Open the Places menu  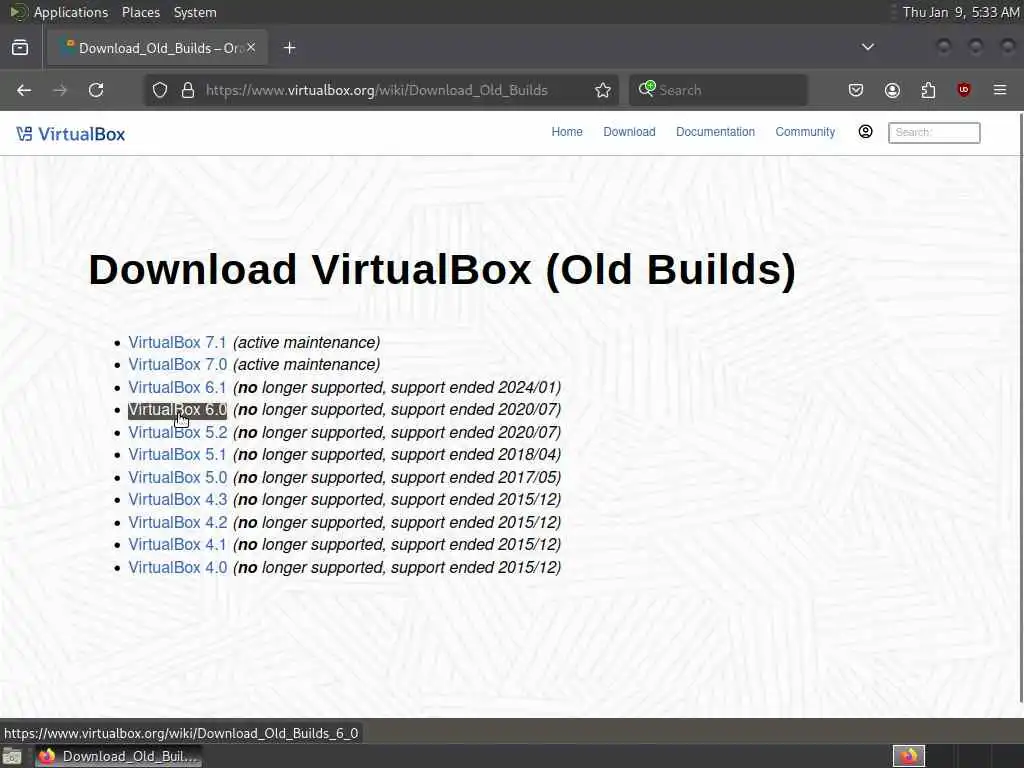pos(140,12)
